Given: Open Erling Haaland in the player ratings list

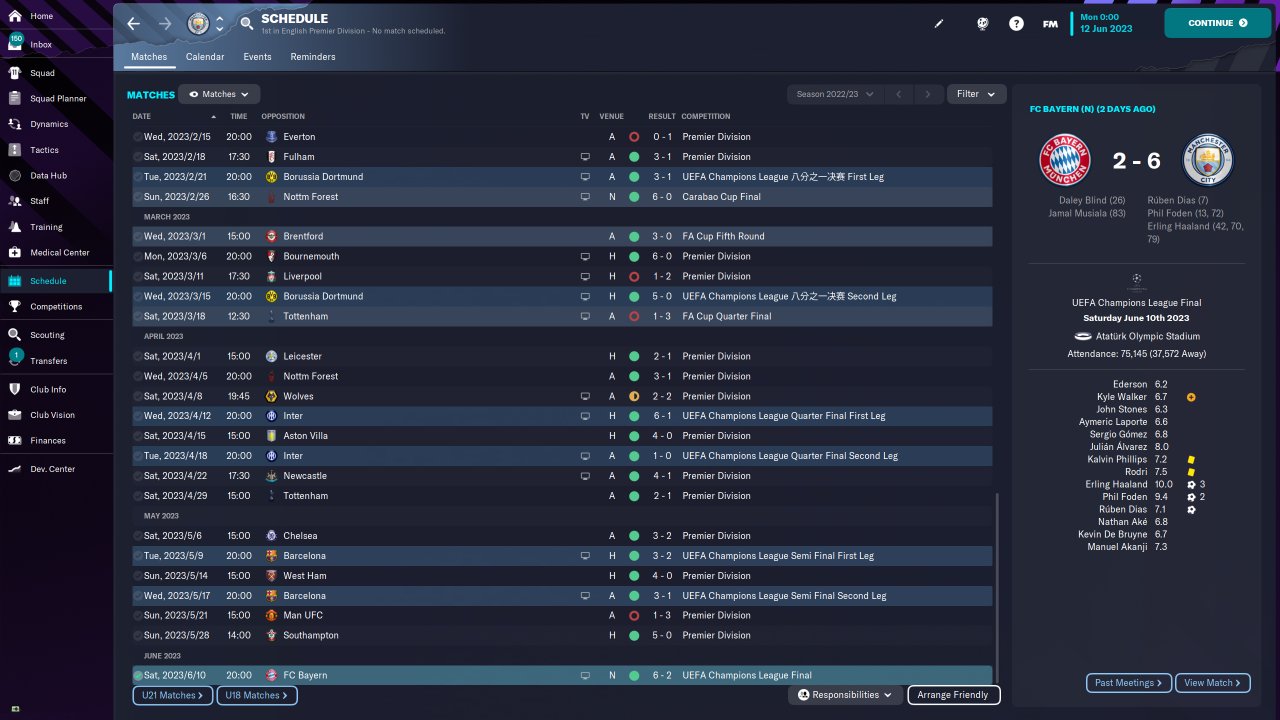Looking at the screenshot, I should (1115, 484).
